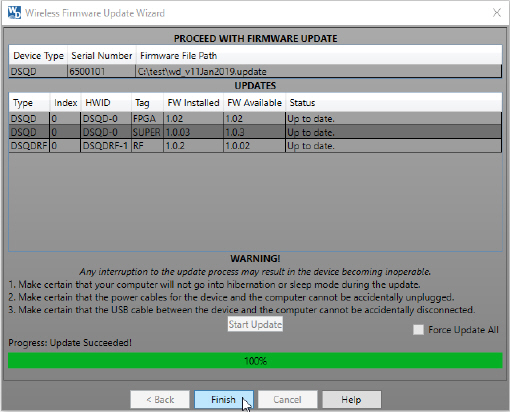Close the Wireless Firmware Update Wizard window
Viewport: 510px width, 412px height.
[497, 13]
